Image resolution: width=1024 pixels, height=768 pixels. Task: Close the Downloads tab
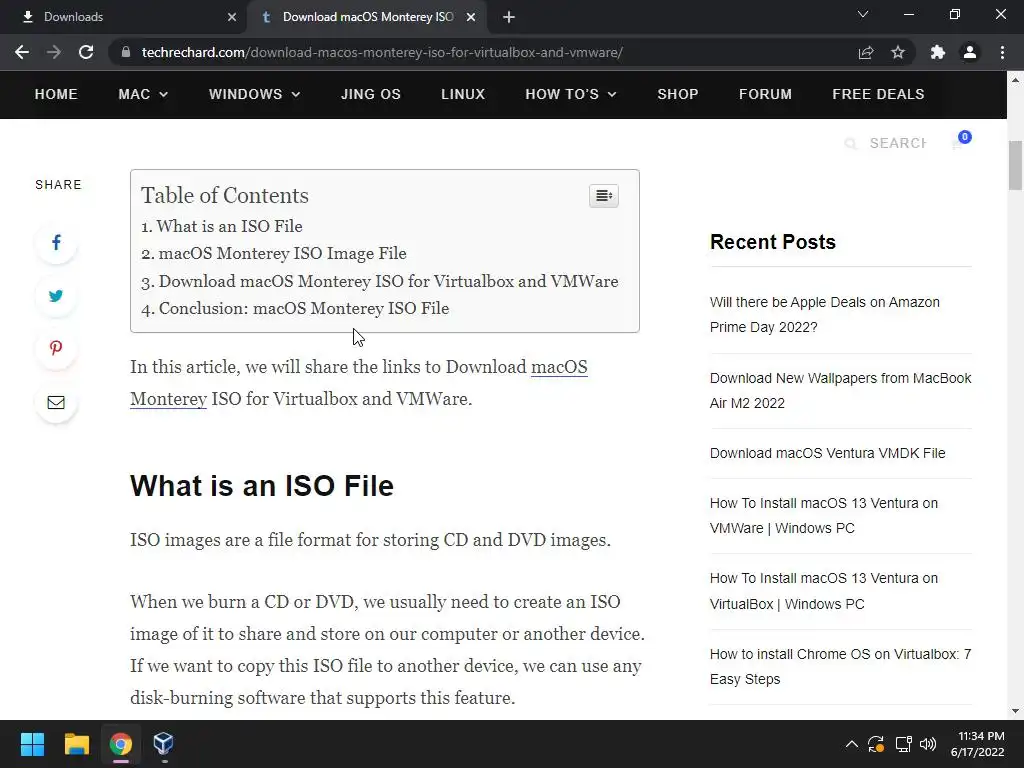point(232,17)
